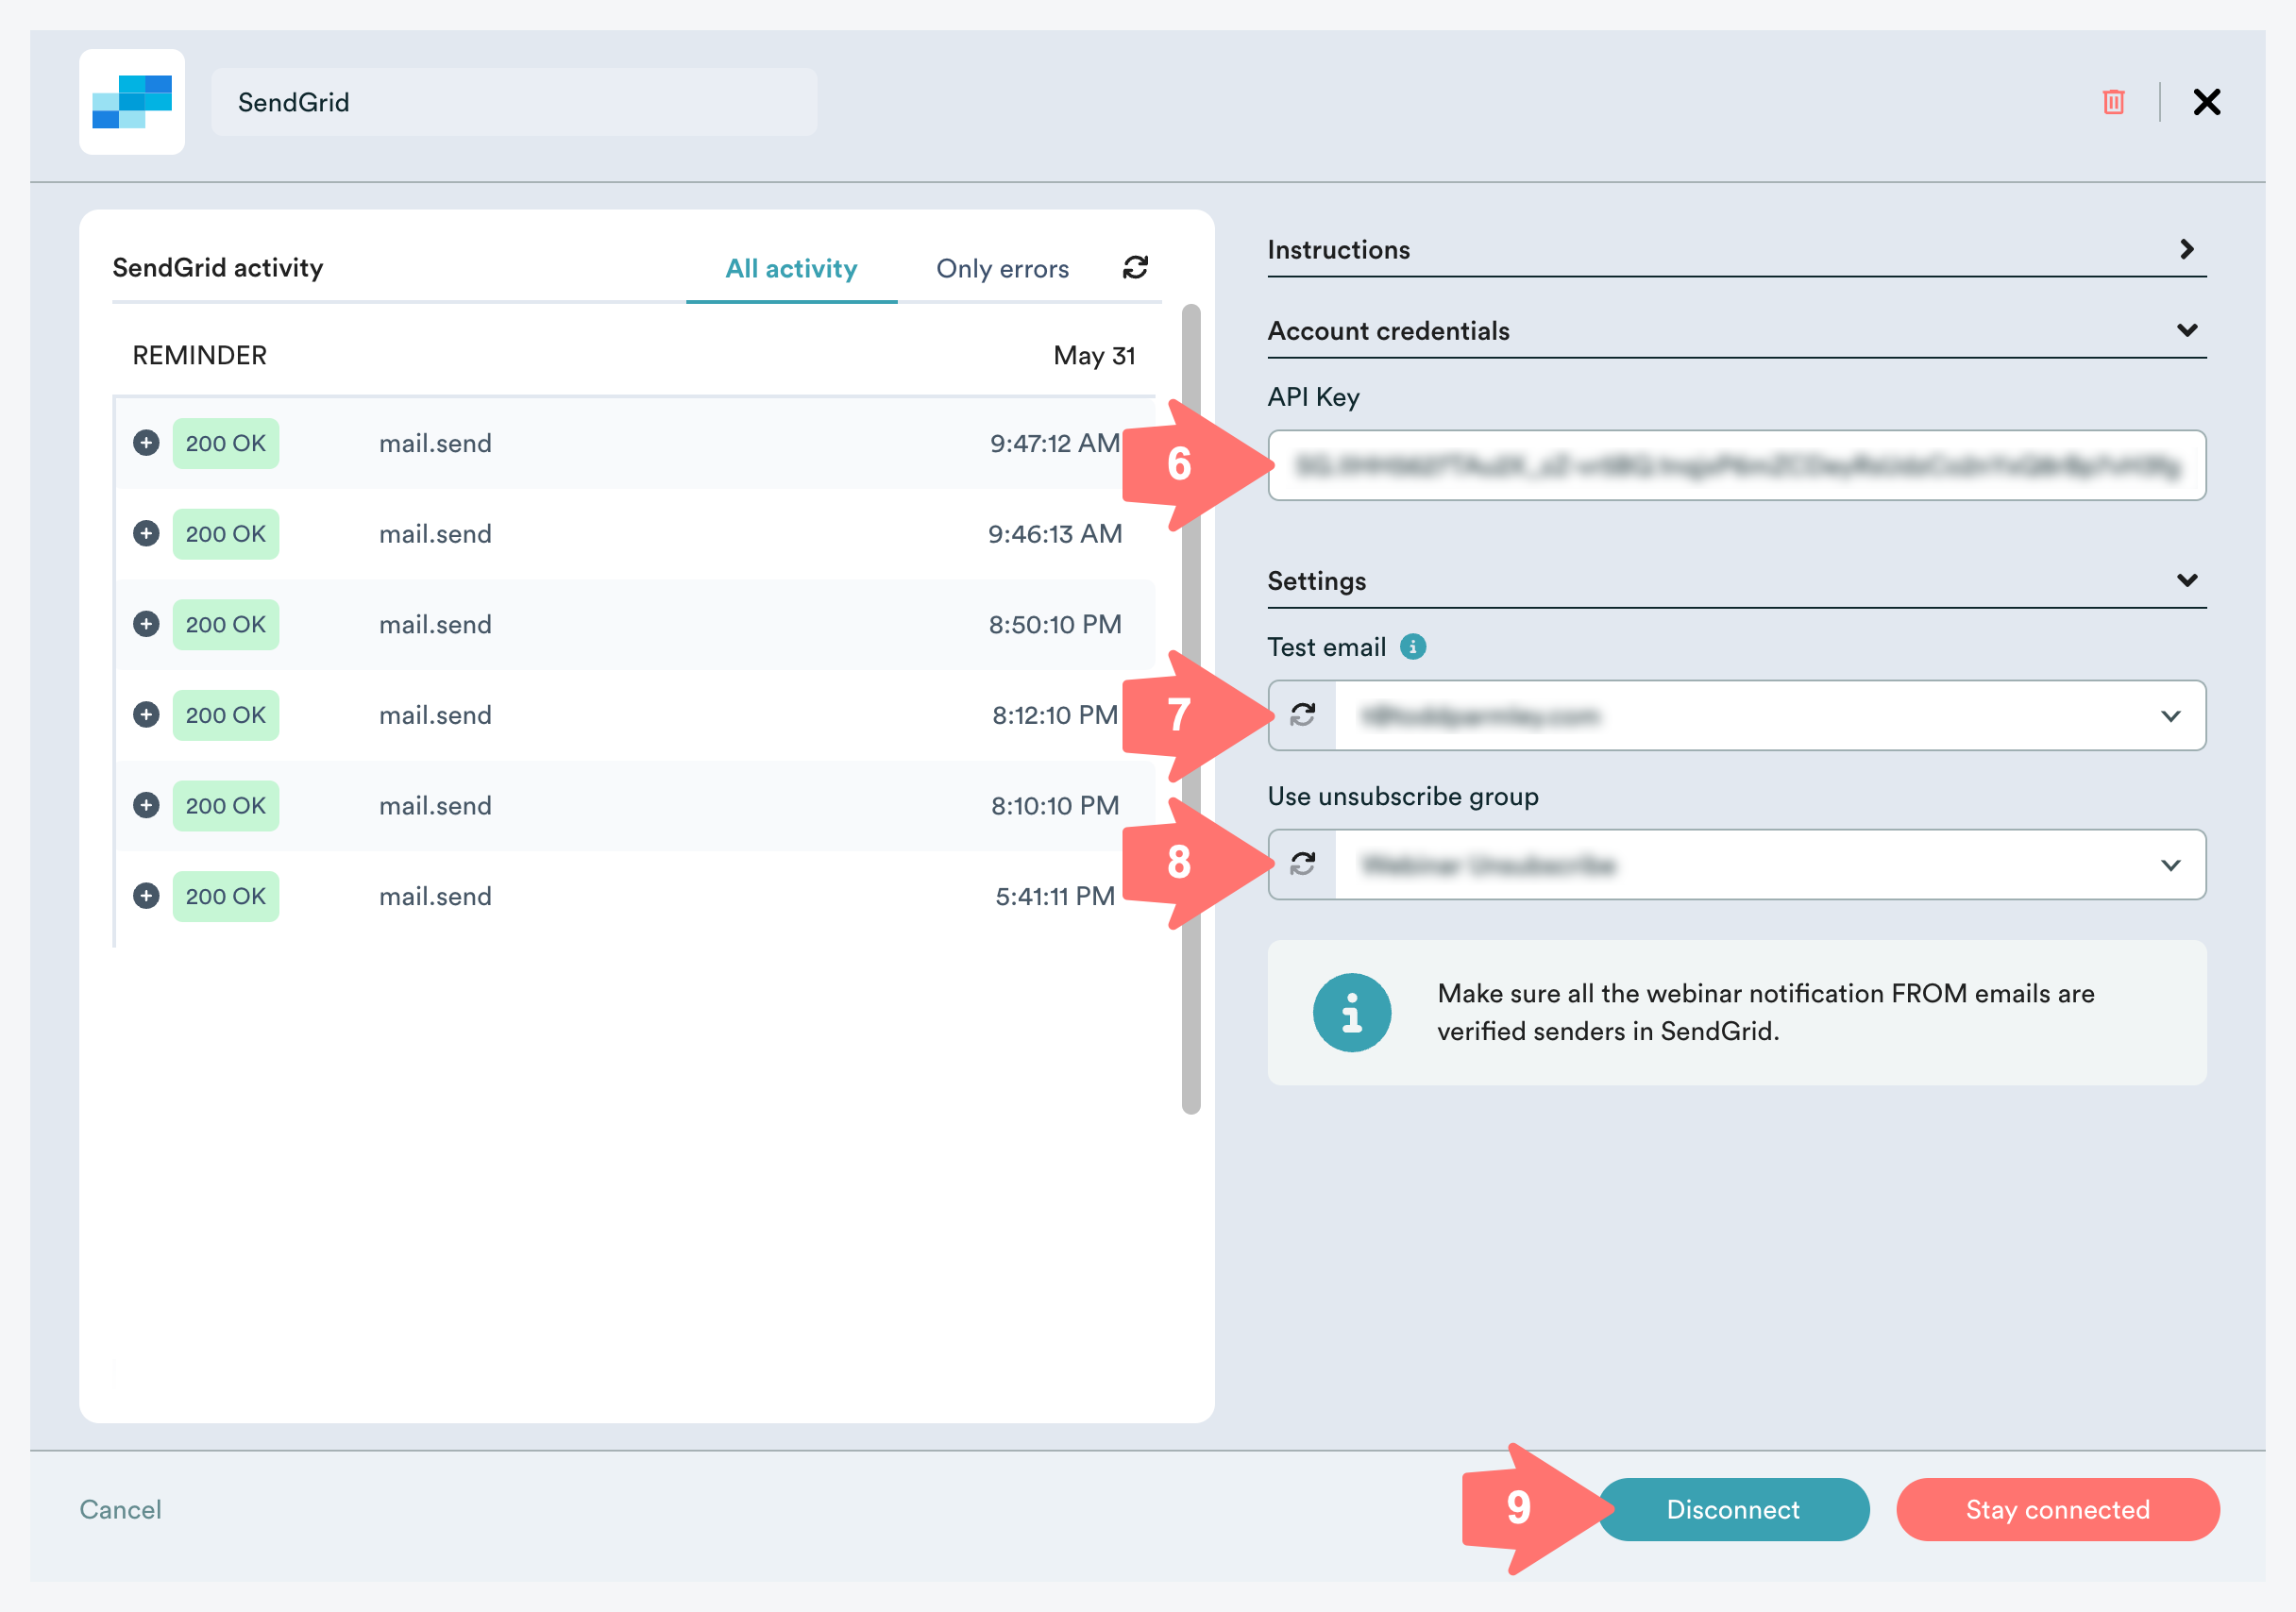Switch to the Only errors tab
The height and width of the screenshot is (1612, 2296).
(x=1002, y=268)
